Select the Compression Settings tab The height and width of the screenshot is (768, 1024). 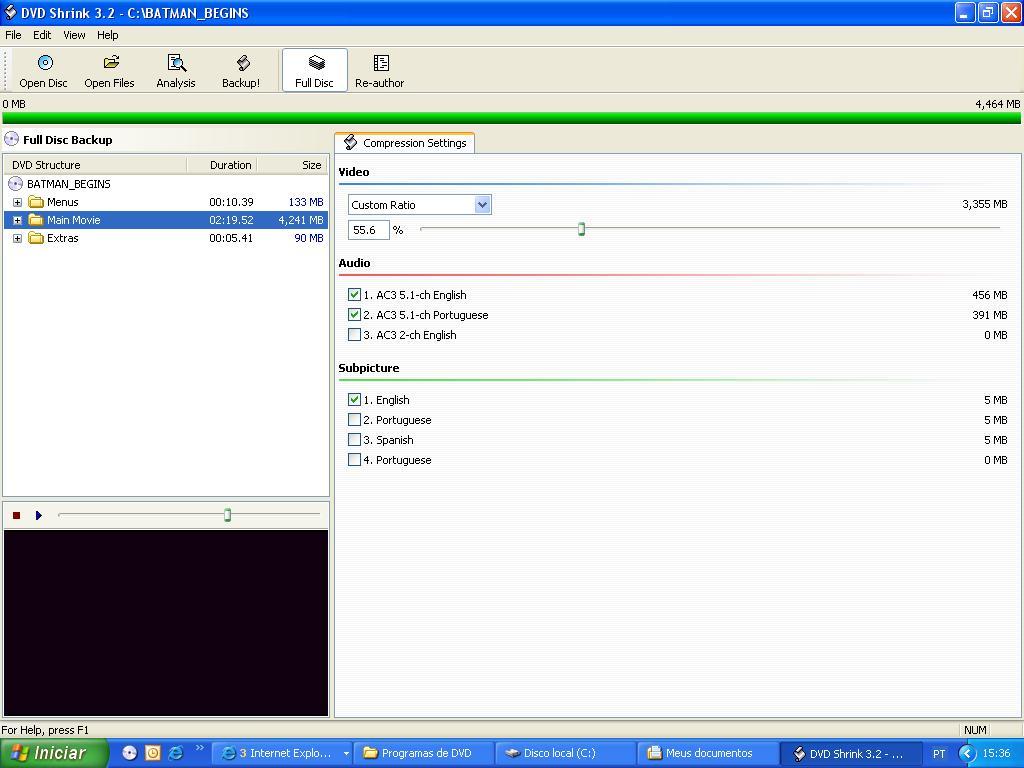click(405, 142)
